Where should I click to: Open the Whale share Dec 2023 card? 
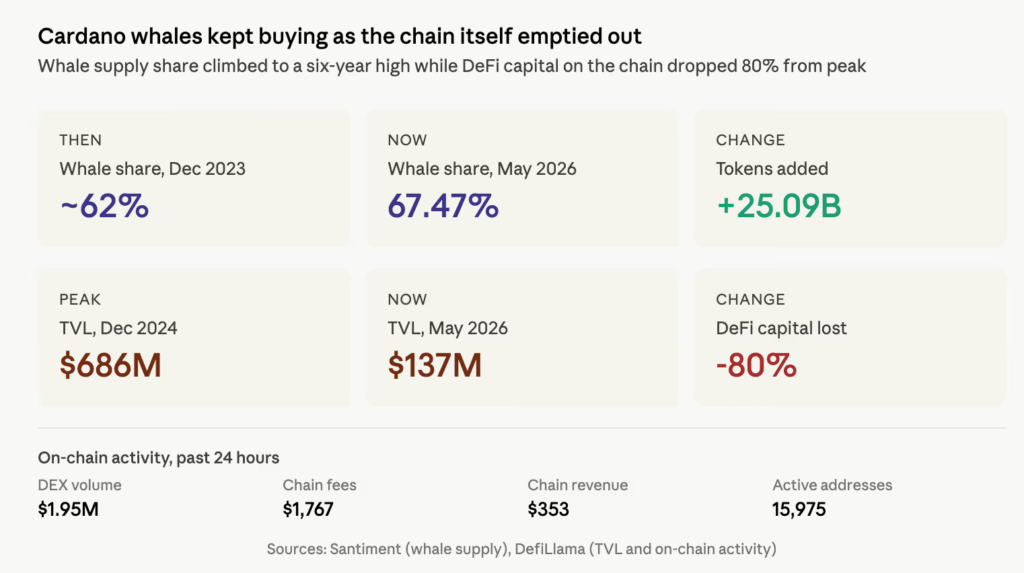194,178
